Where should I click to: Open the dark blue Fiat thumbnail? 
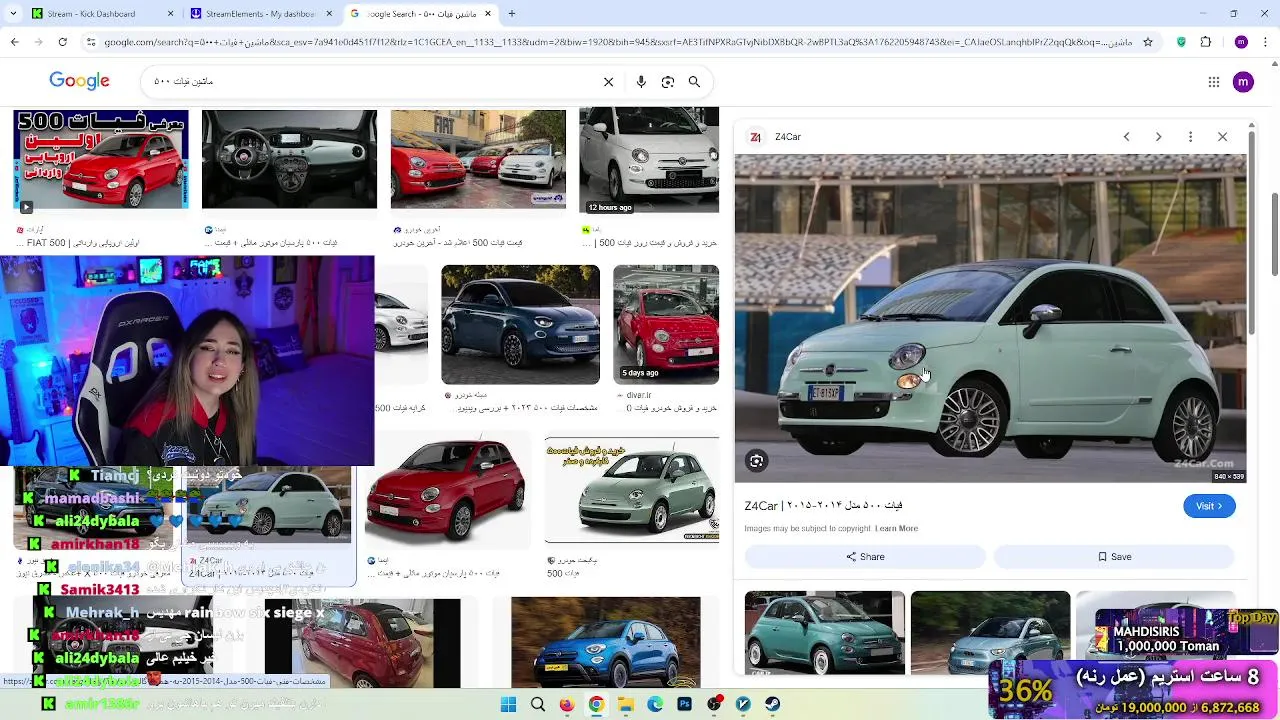click(520, 324)
